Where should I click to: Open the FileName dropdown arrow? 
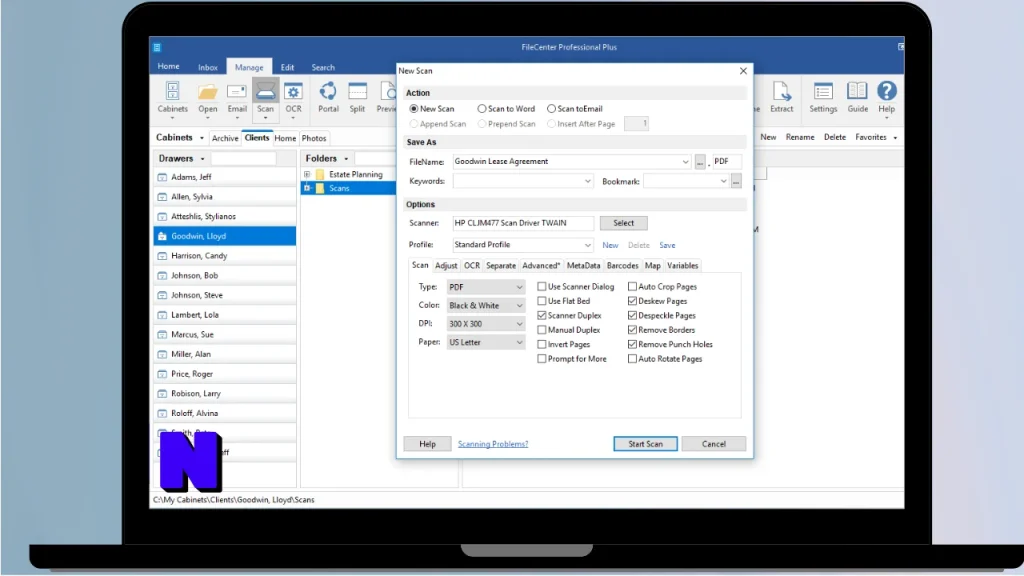pyautogui.click(x=685, y=162)
